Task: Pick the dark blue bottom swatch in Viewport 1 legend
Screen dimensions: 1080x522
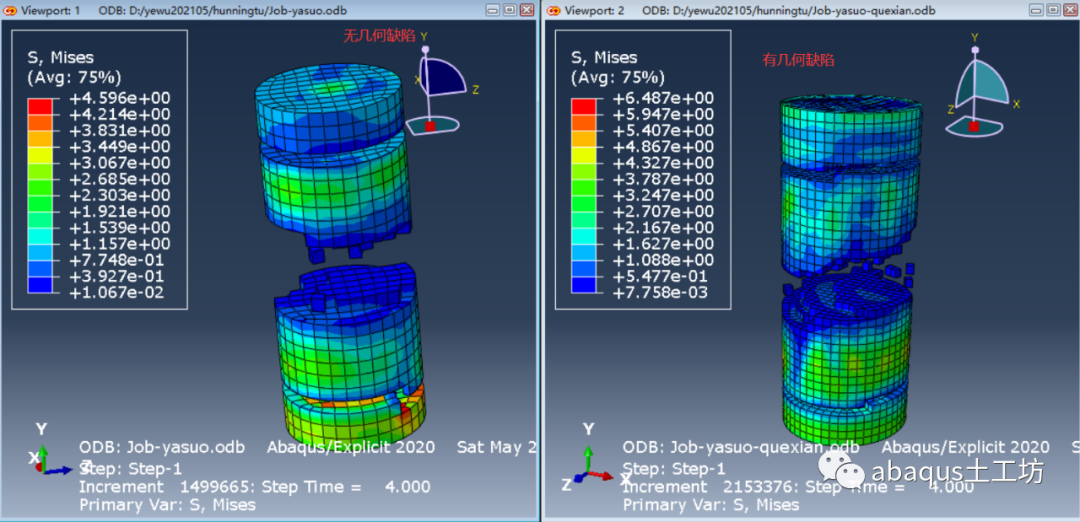Action: tap(39, 285)
